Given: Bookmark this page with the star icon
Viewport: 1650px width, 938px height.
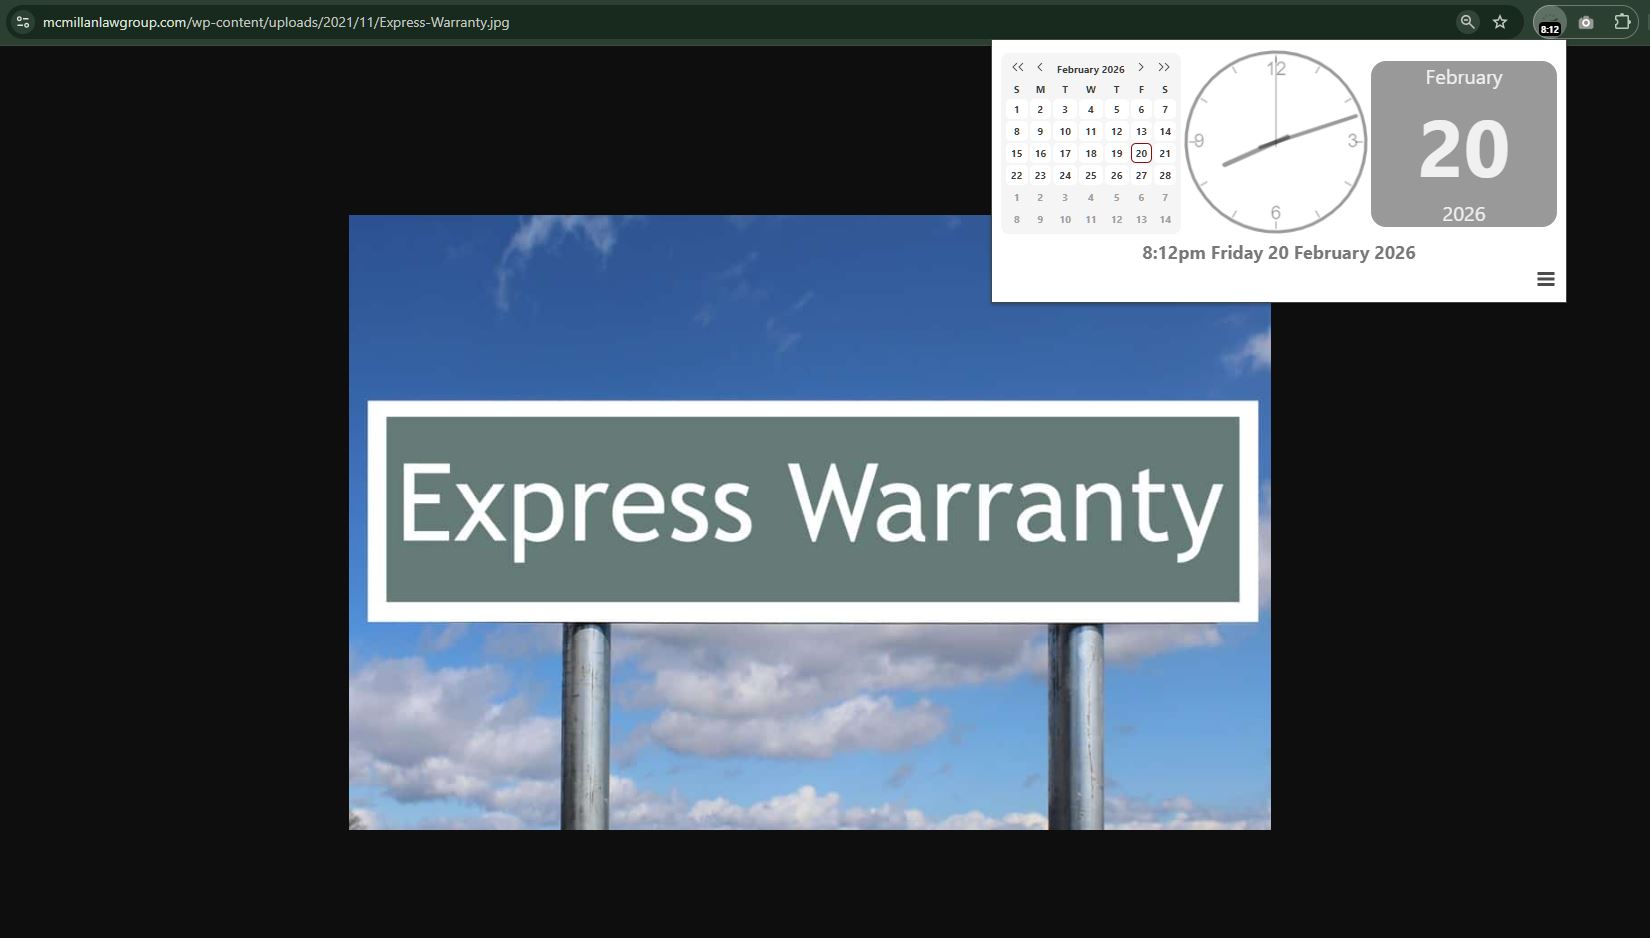Looking at the screenshot, I should click(x=1500, y=22).
